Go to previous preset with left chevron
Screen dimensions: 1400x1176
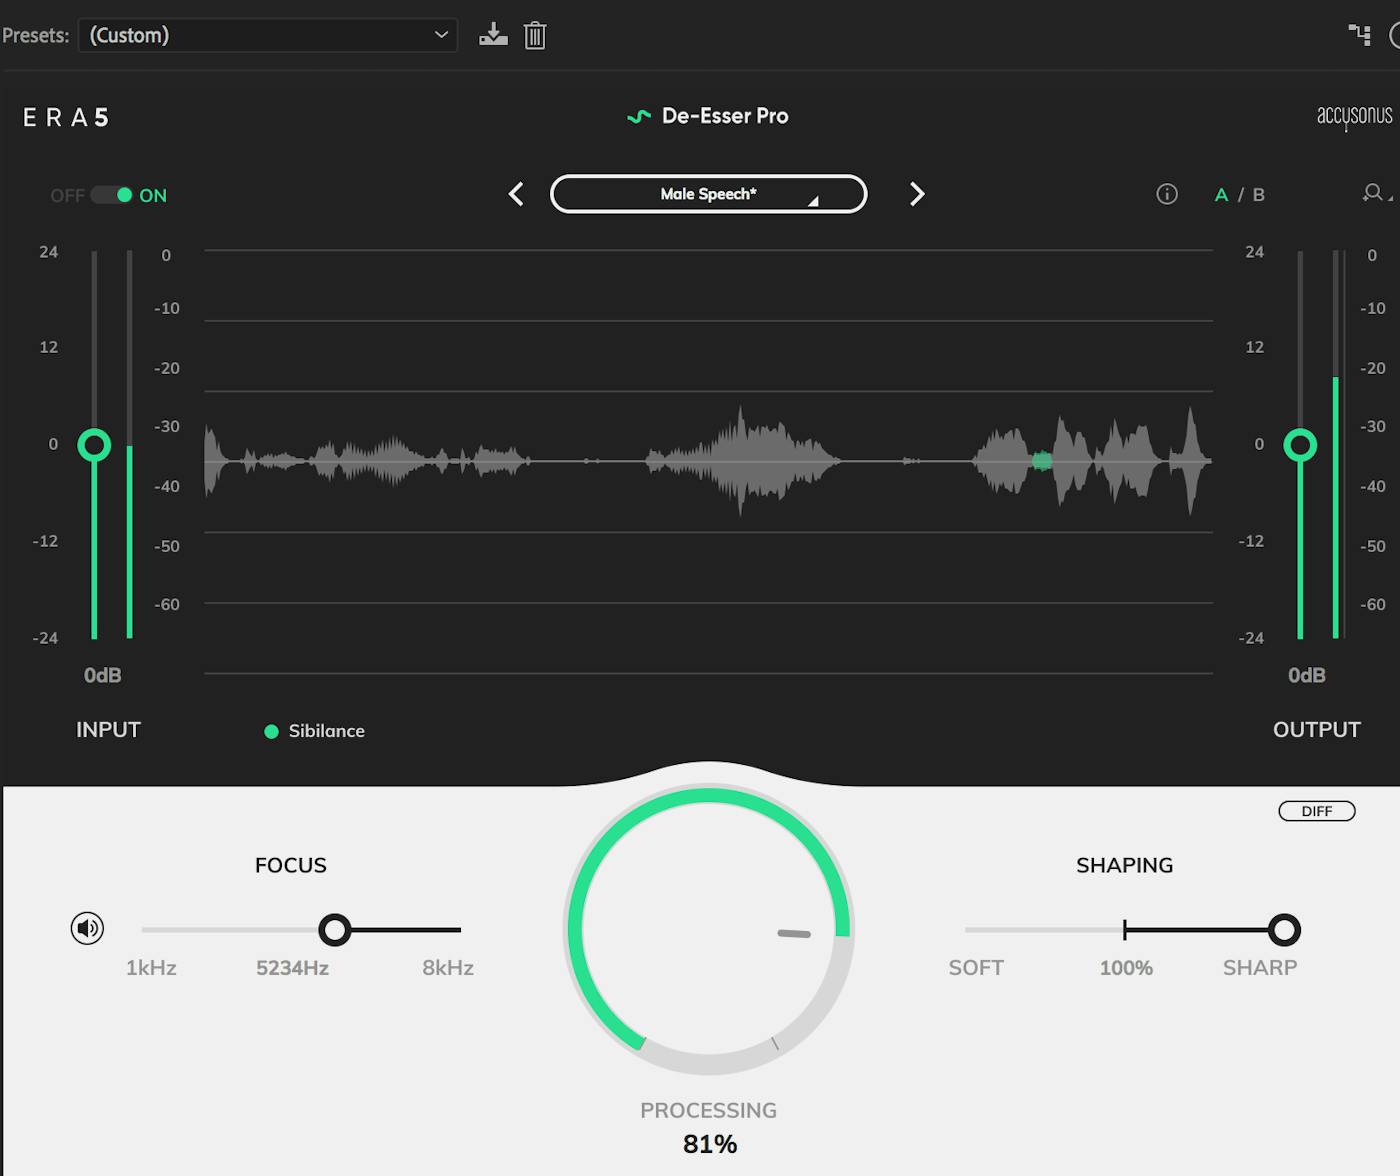[516, 194]
